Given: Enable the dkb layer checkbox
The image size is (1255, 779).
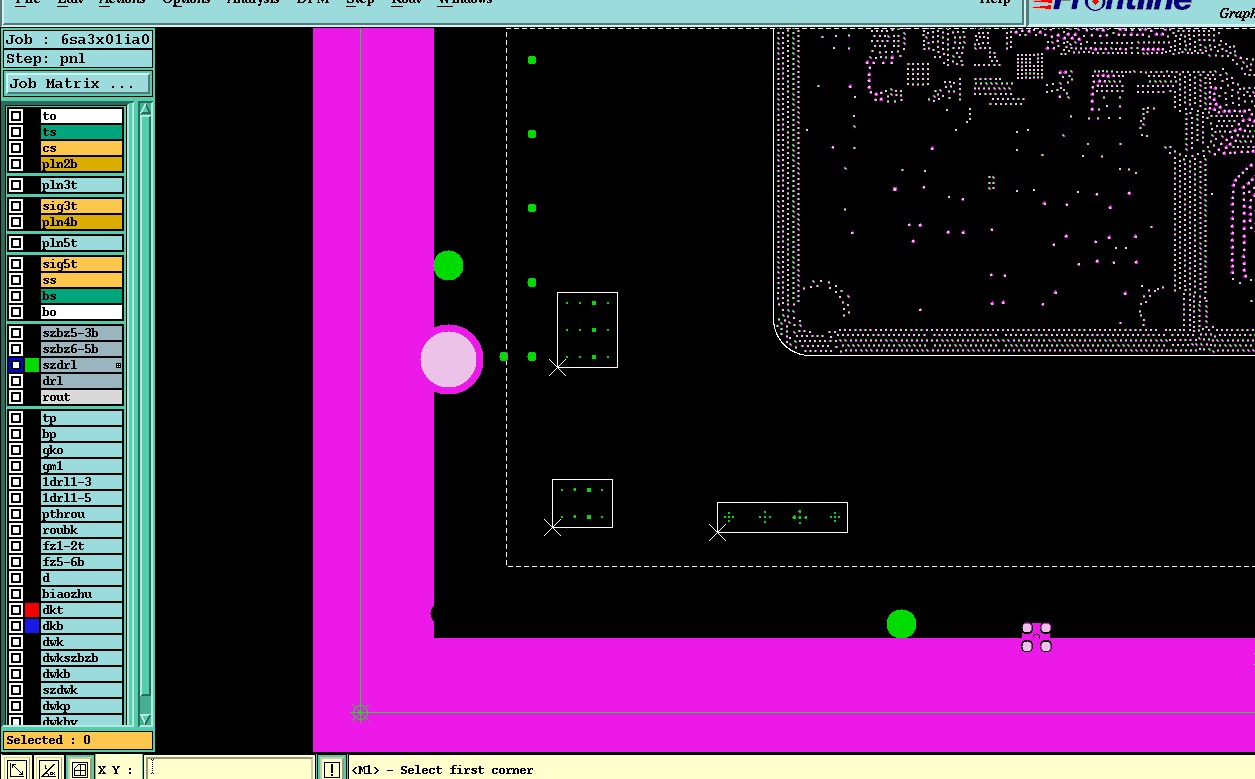Looking at the screenshot, I should 16,626.
